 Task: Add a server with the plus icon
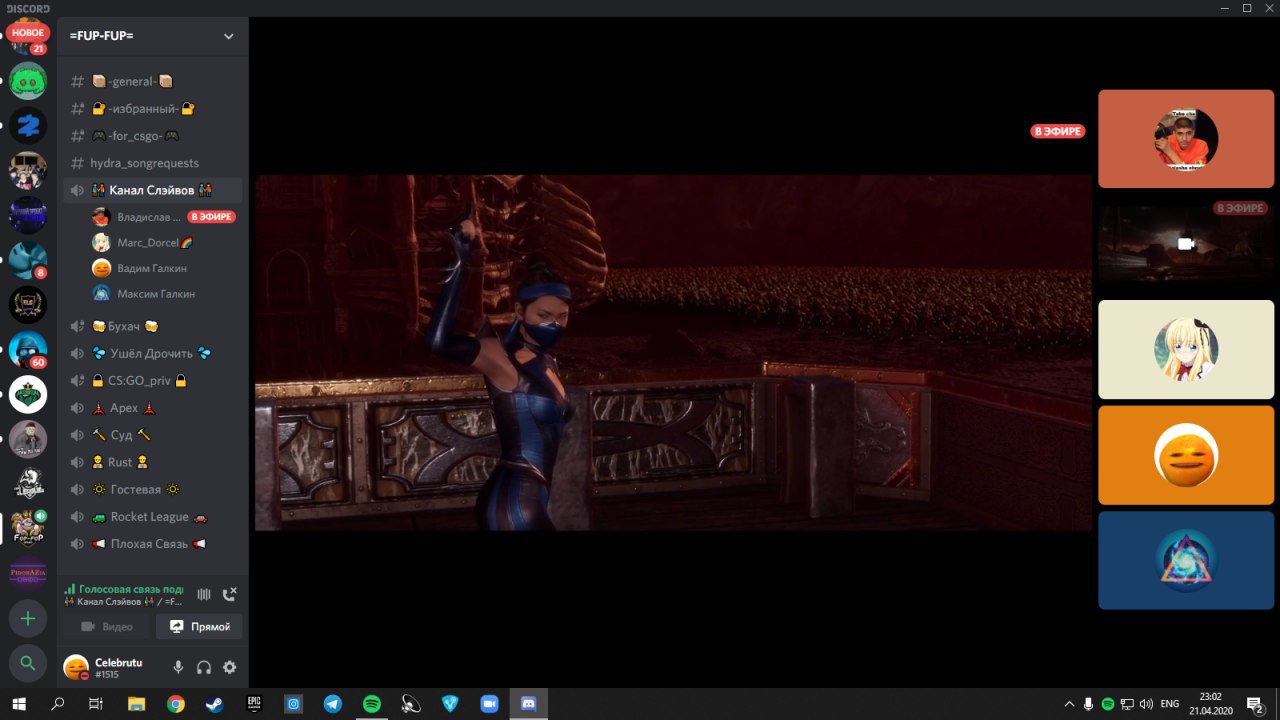click(x=28, y=619)
